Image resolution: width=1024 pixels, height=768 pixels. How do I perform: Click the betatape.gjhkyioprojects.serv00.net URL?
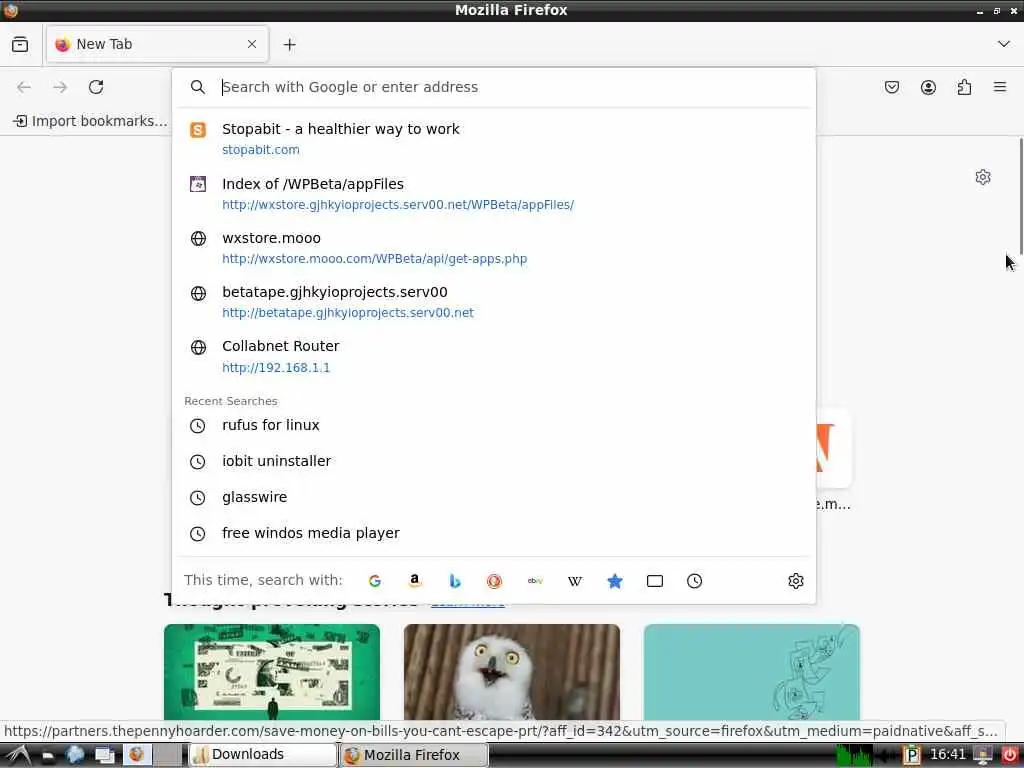[x=347, y=313]
